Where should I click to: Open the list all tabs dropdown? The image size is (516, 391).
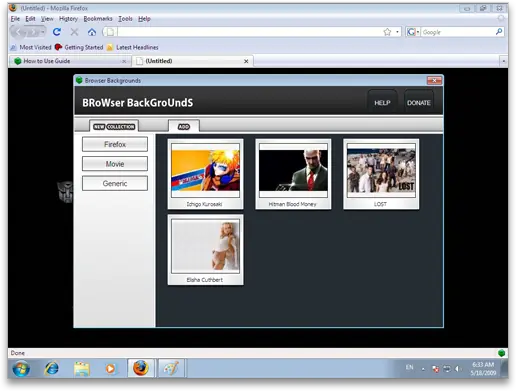point(504,61)
